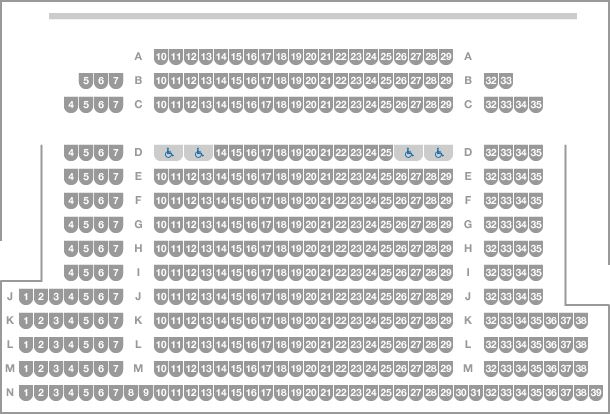Choose seat J35
610x414 pixels.
tap(536, 297)
